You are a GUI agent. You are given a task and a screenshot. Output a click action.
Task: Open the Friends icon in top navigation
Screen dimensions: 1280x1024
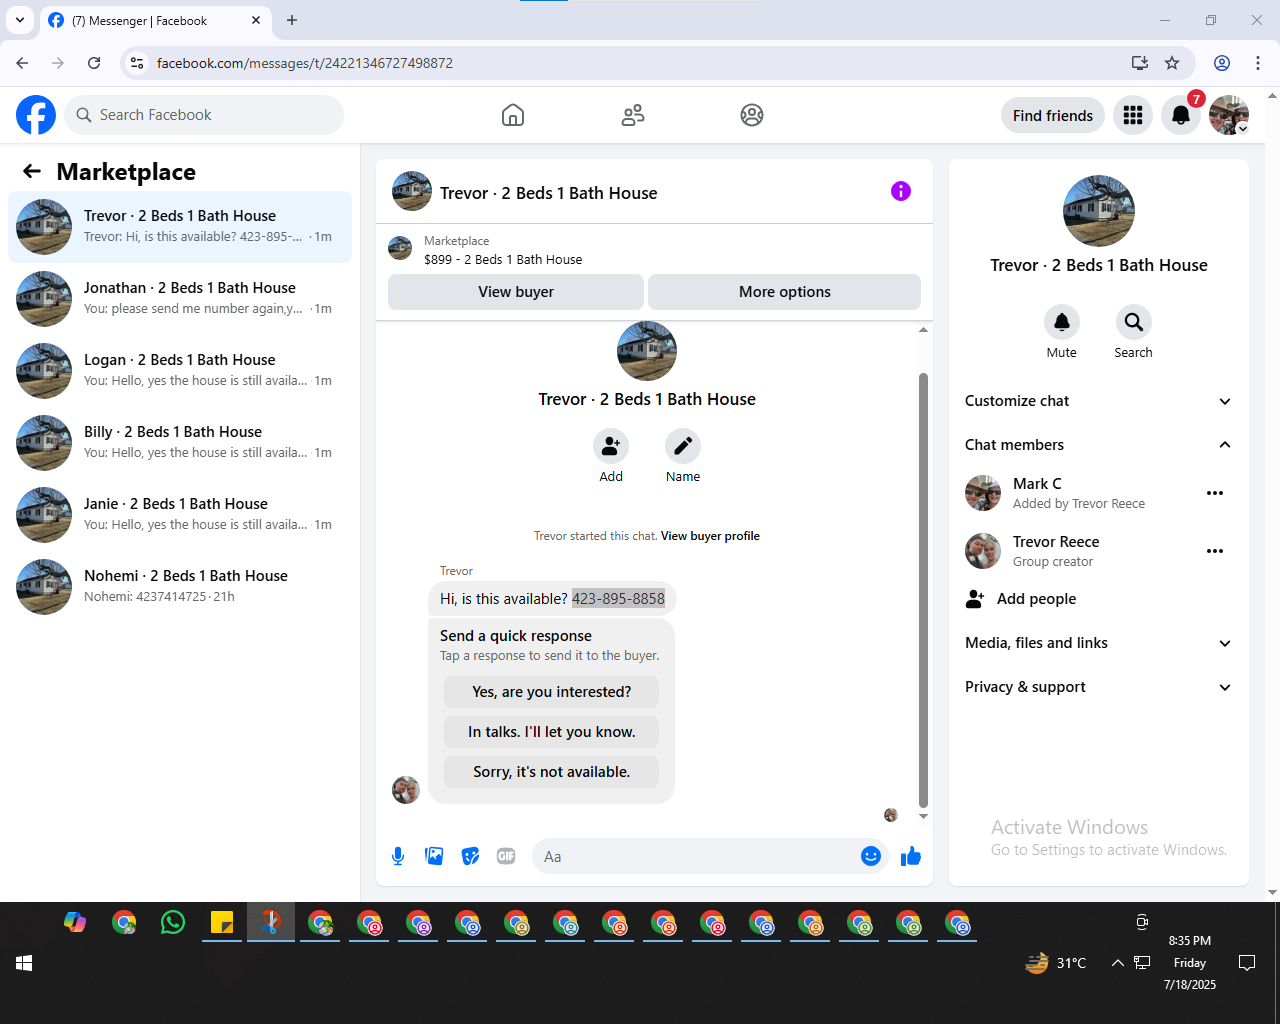tap(633, 115)
